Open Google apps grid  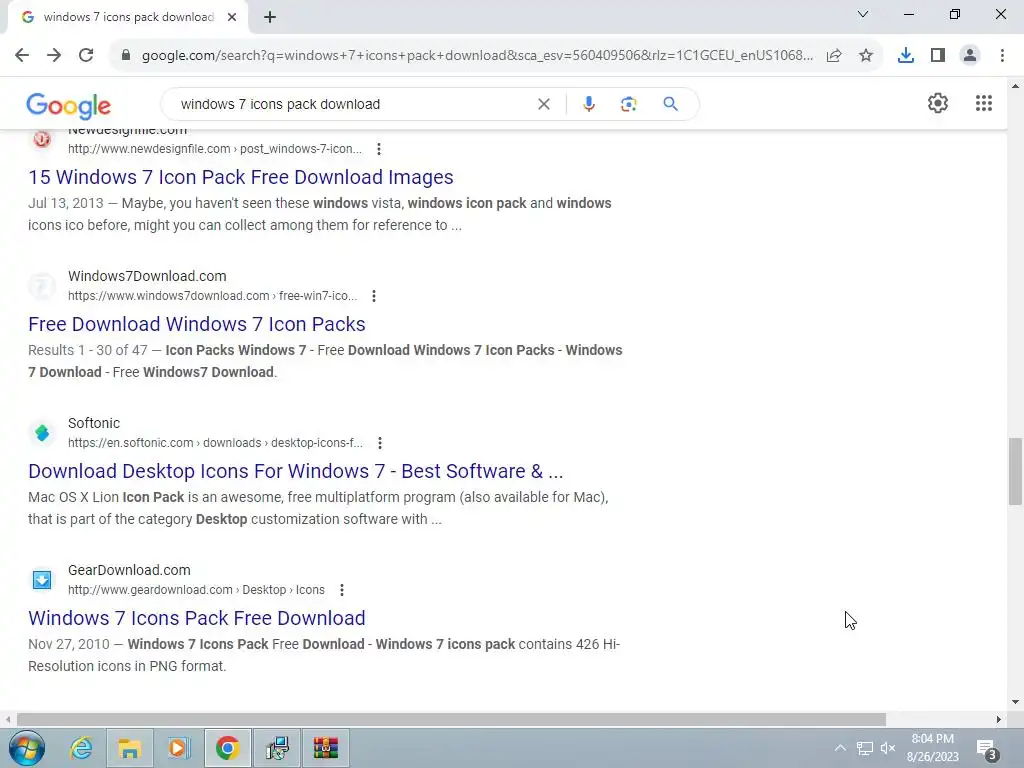tap(984, 103)
